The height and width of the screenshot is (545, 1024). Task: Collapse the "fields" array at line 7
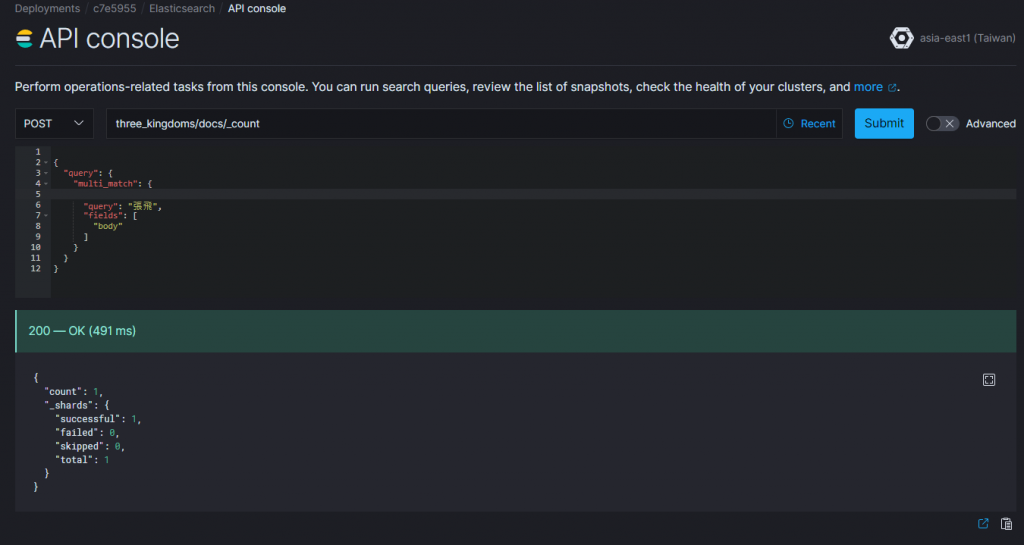(46, 216)
